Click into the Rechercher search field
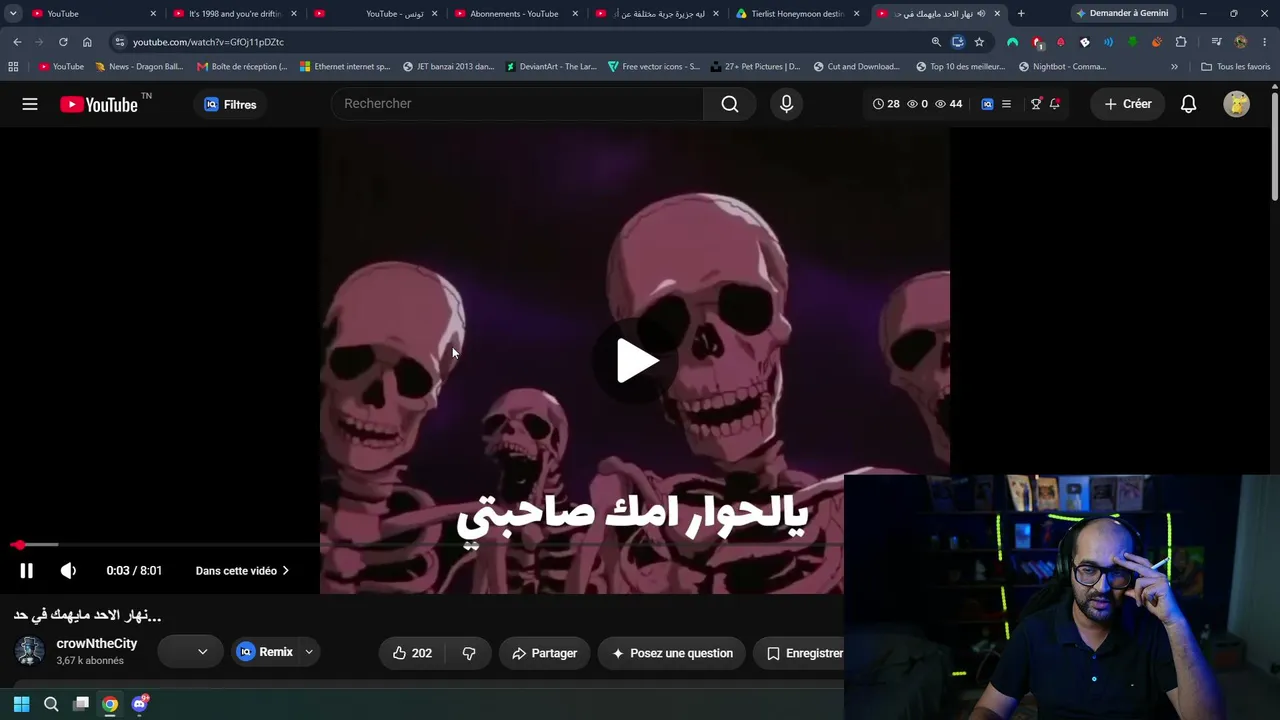Viewport: 1280px width, 720px height. coord(518,104)
